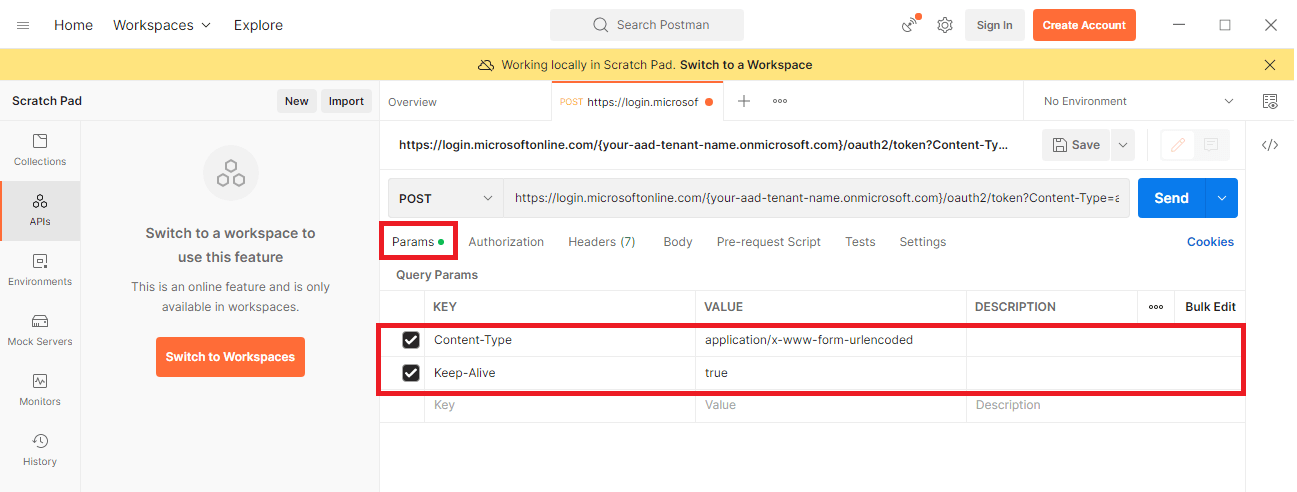Open Mock Servers in the sidebar
Screen dimensions: 1297x492
click(40, 331)
